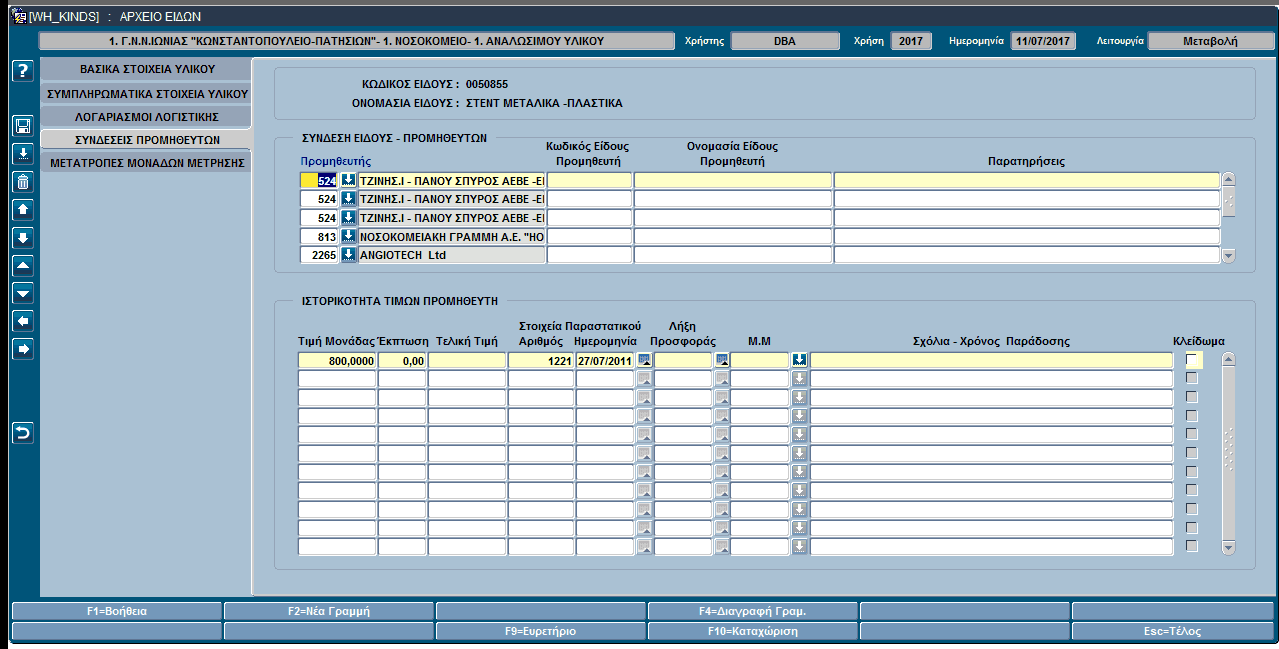Click the undo return icon in sidebar

pos(24,432)
